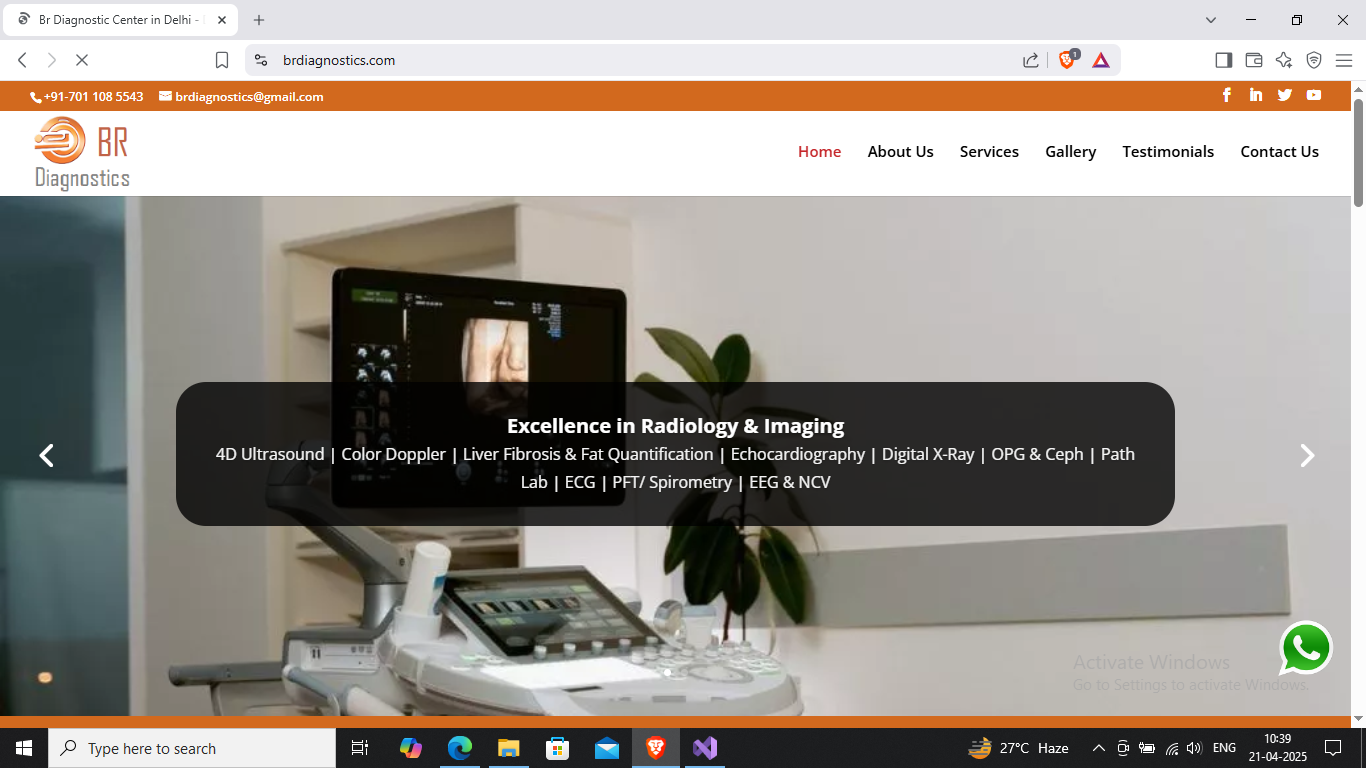Click the share icon in address bar
The image size is (1366, 768).
(1031, 60)
